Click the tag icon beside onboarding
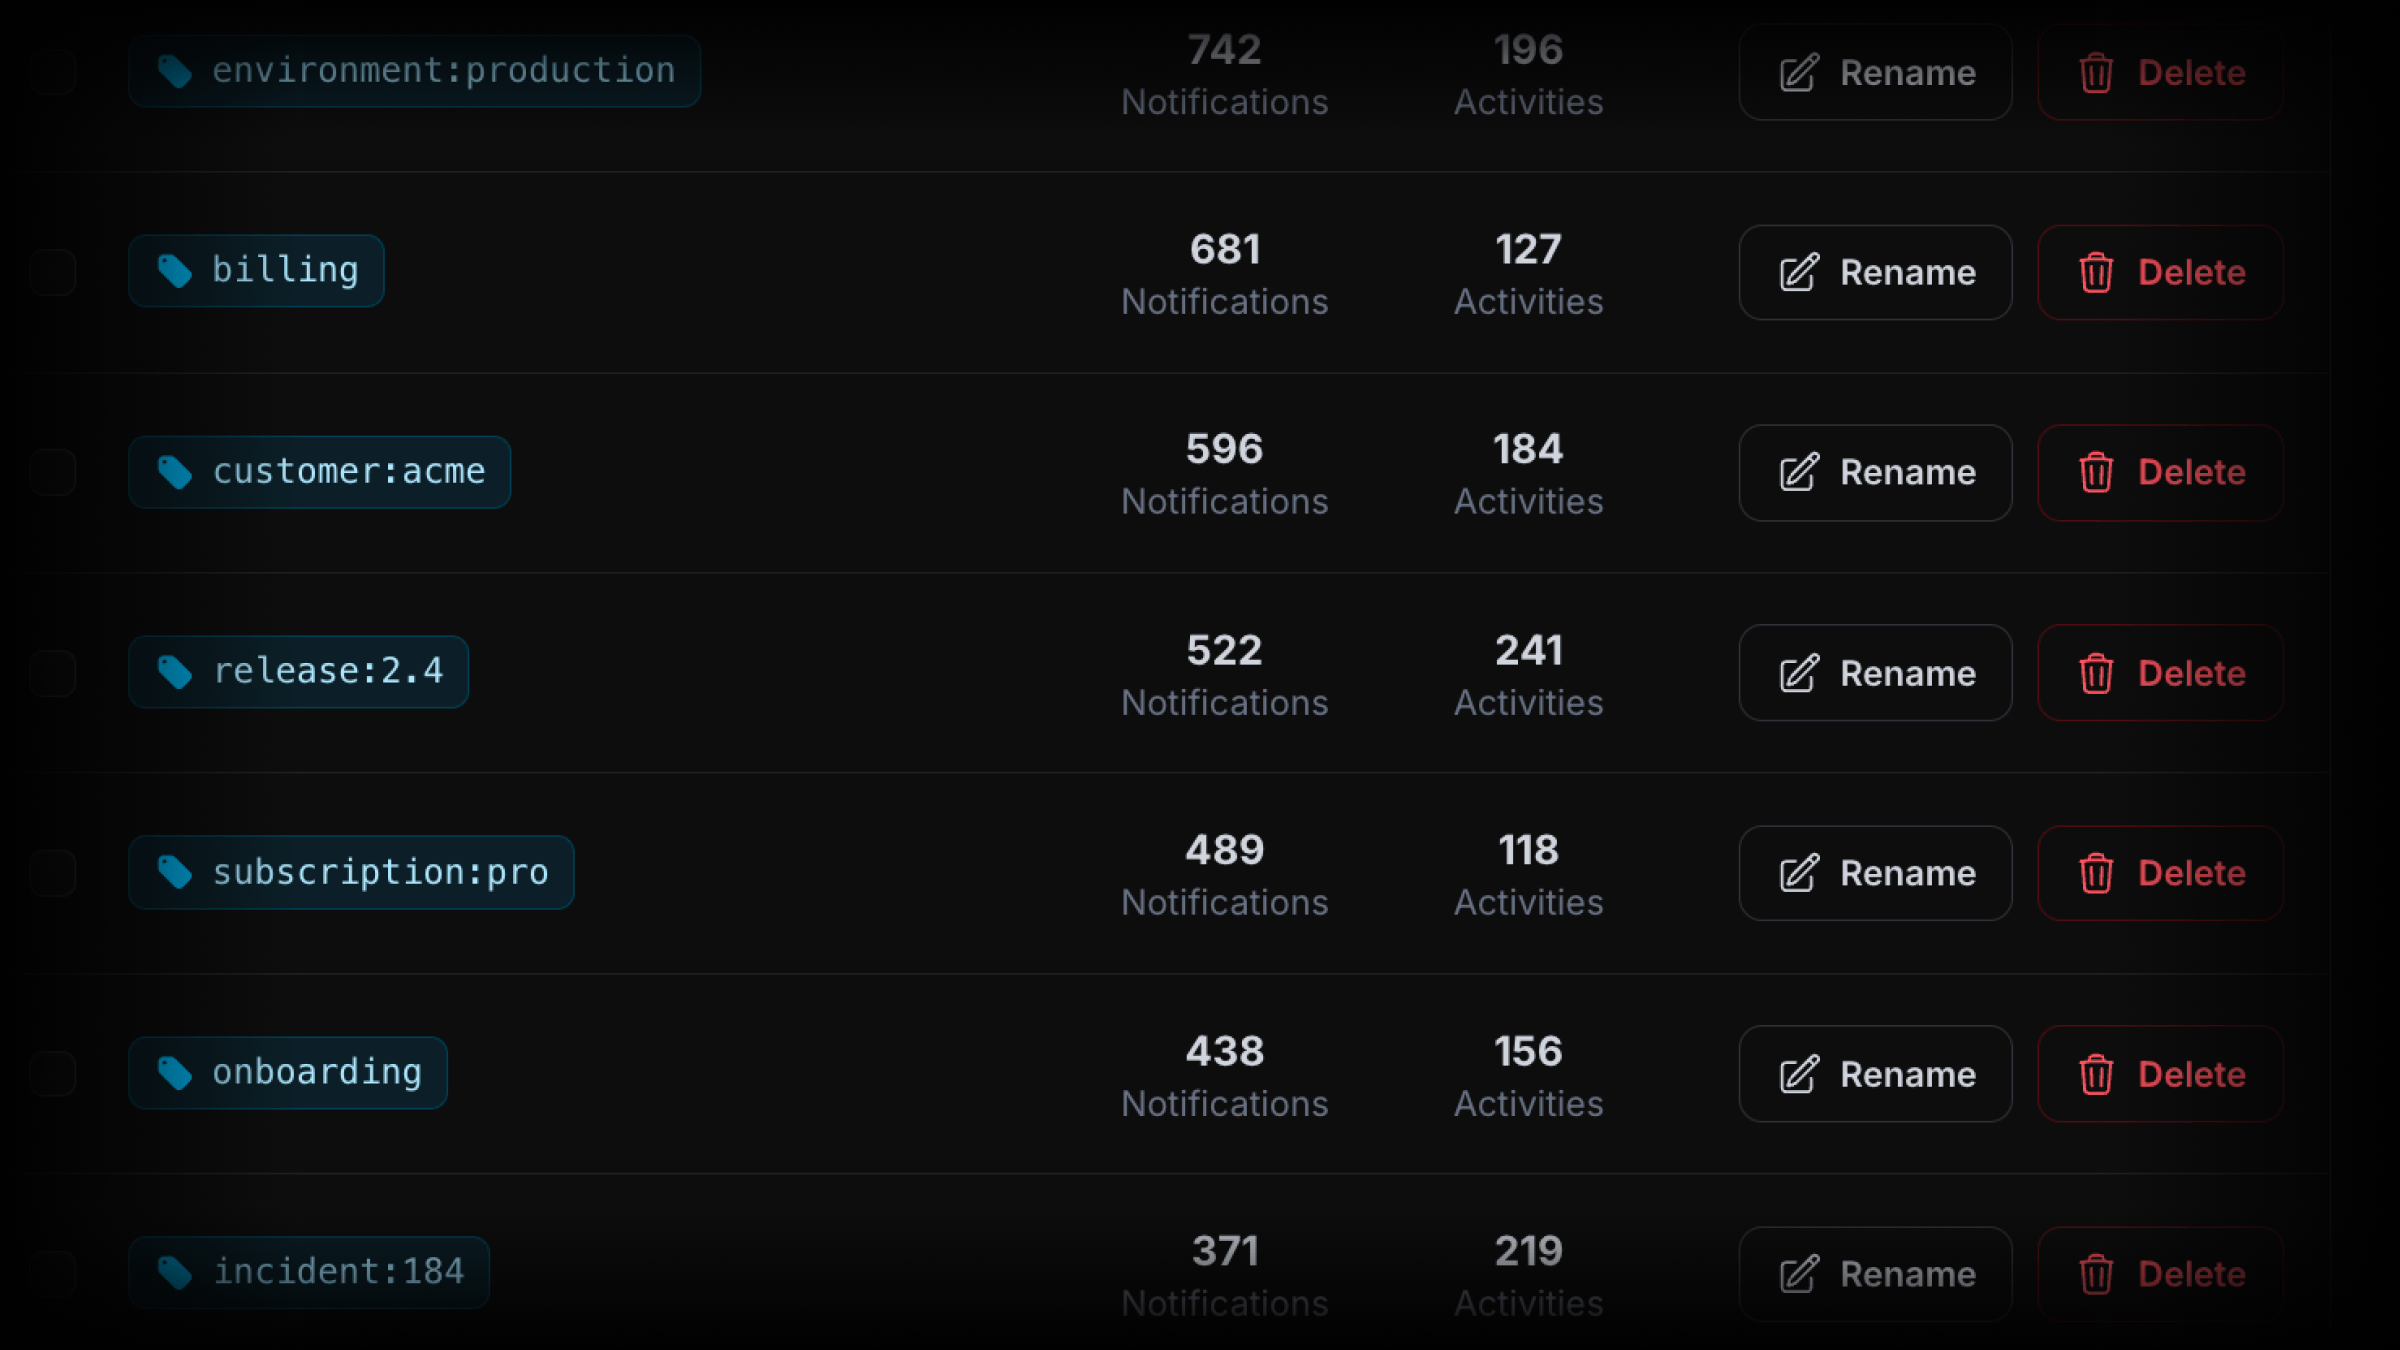The height and width of the screenshot is (1350, 2400). (x=175, y=1073)
